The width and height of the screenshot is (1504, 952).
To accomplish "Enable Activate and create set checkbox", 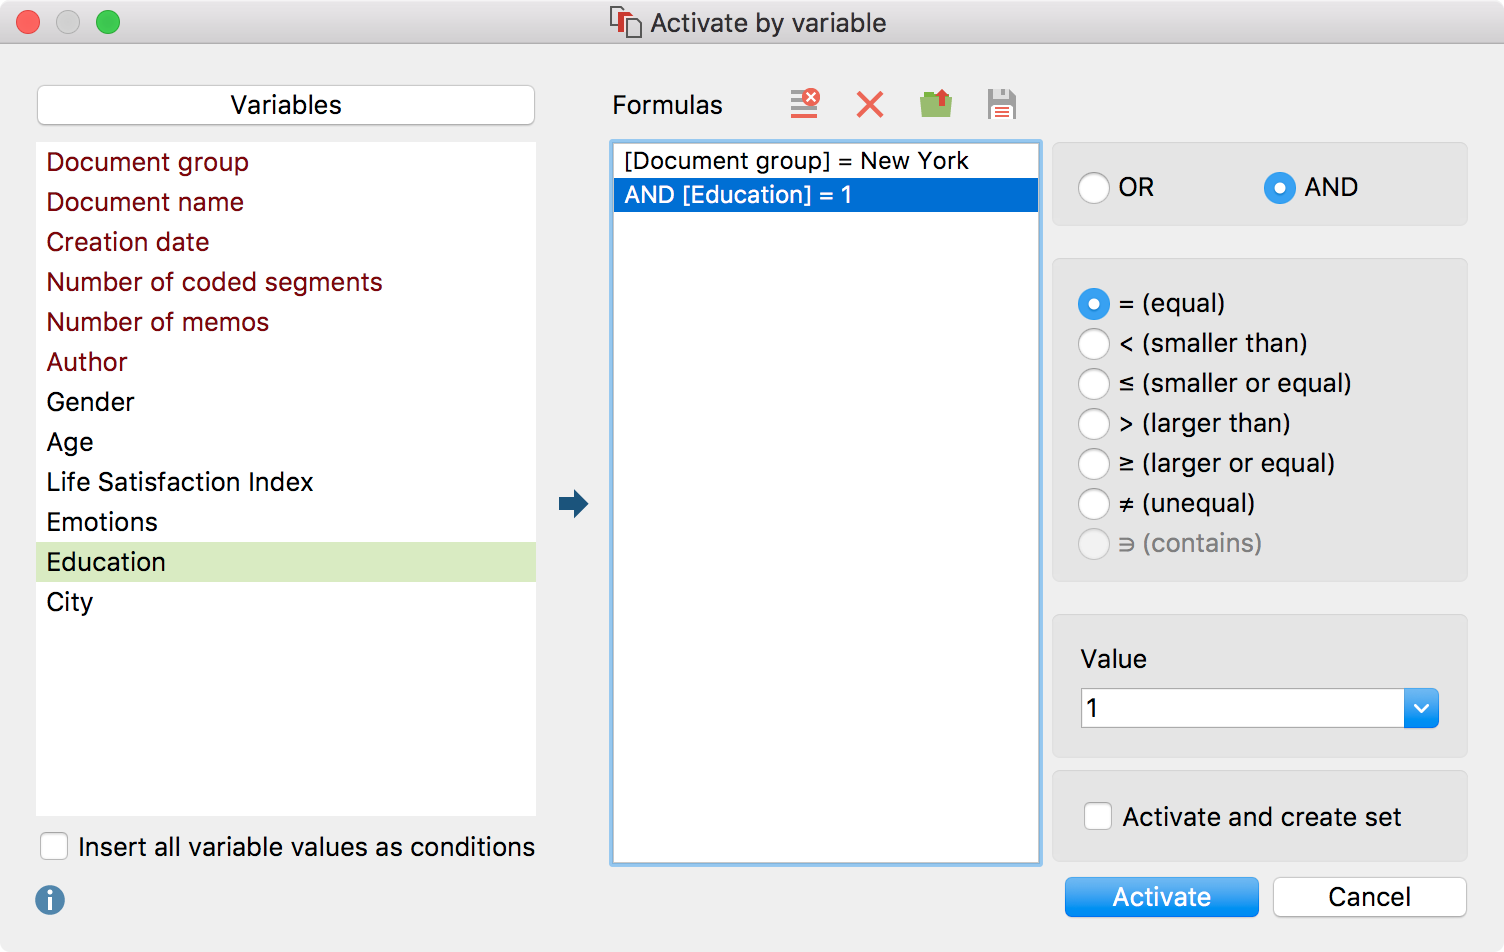I will [1098, 817].
